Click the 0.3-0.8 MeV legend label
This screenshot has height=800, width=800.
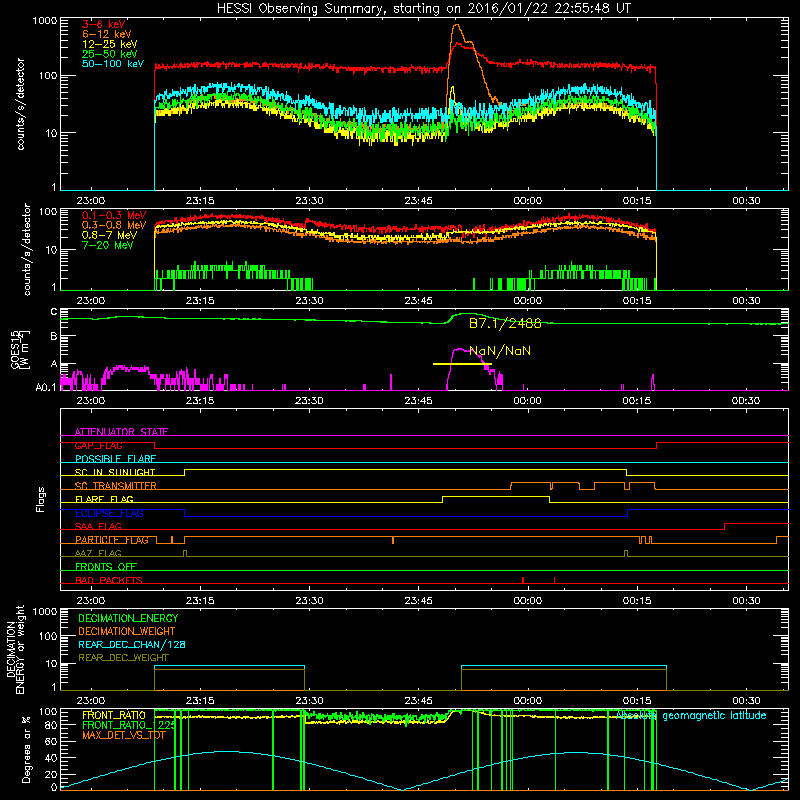[114, 226]
